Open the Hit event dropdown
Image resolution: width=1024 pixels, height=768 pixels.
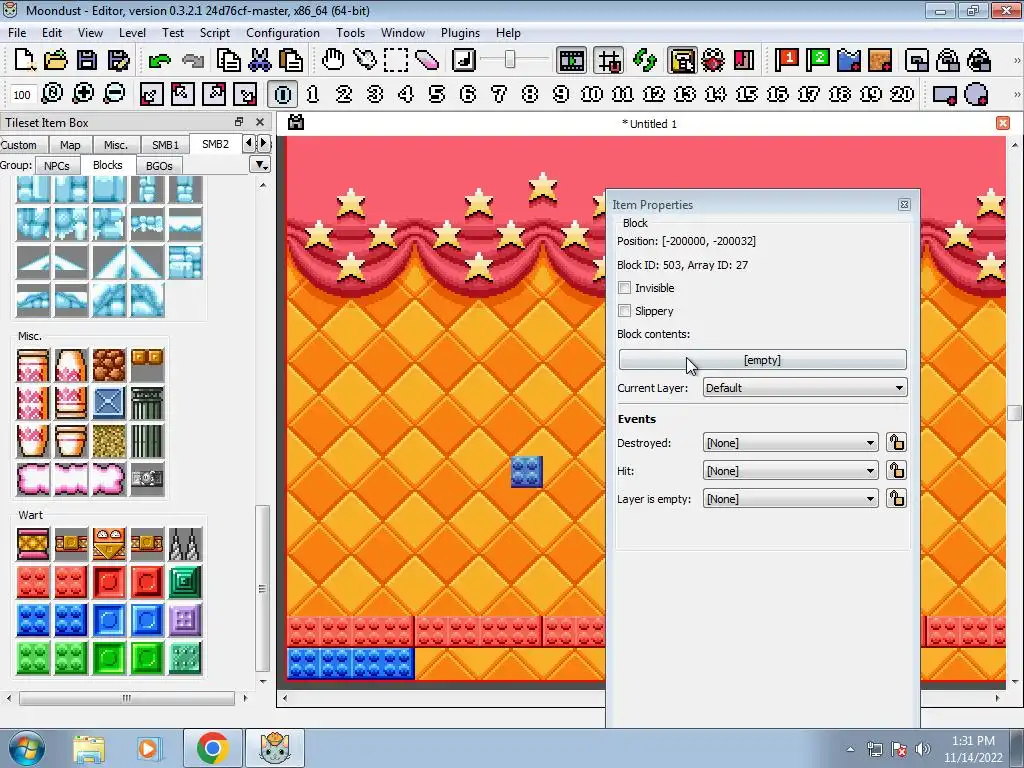coord(790,471)
